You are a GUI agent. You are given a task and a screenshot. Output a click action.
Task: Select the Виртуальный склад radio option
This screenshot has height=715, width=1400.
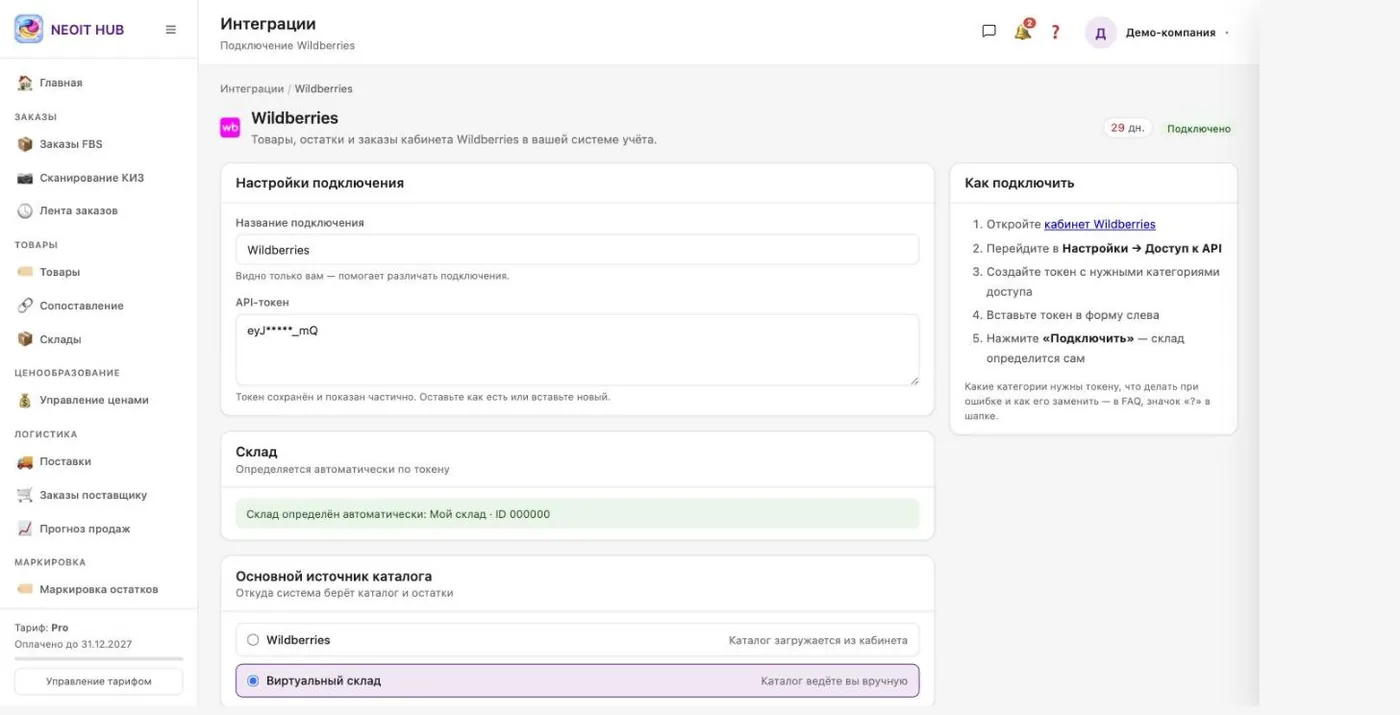[253, 681]
